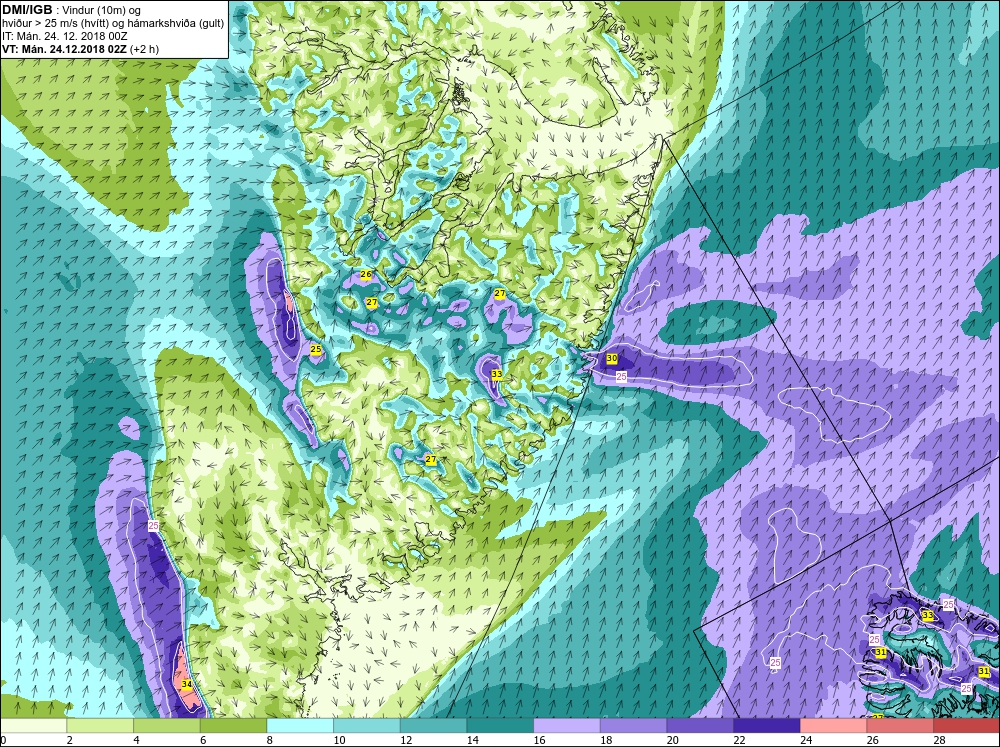This screenshot has width=1000, height=747.
Task: Click the '20' scale label
Action: pyautogui.click(x=672, y=740)
